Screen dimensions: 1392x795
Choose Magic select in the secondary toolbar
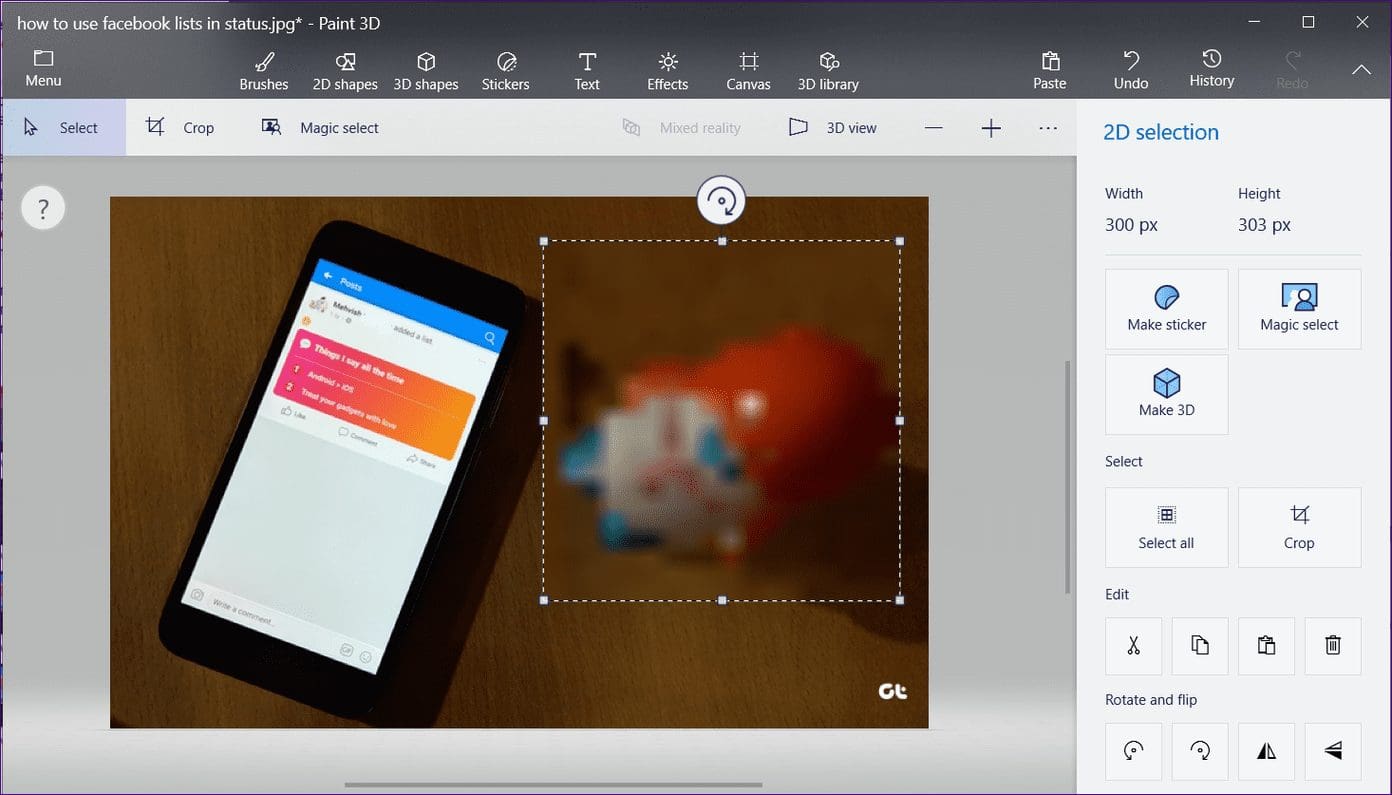[320, 128]
